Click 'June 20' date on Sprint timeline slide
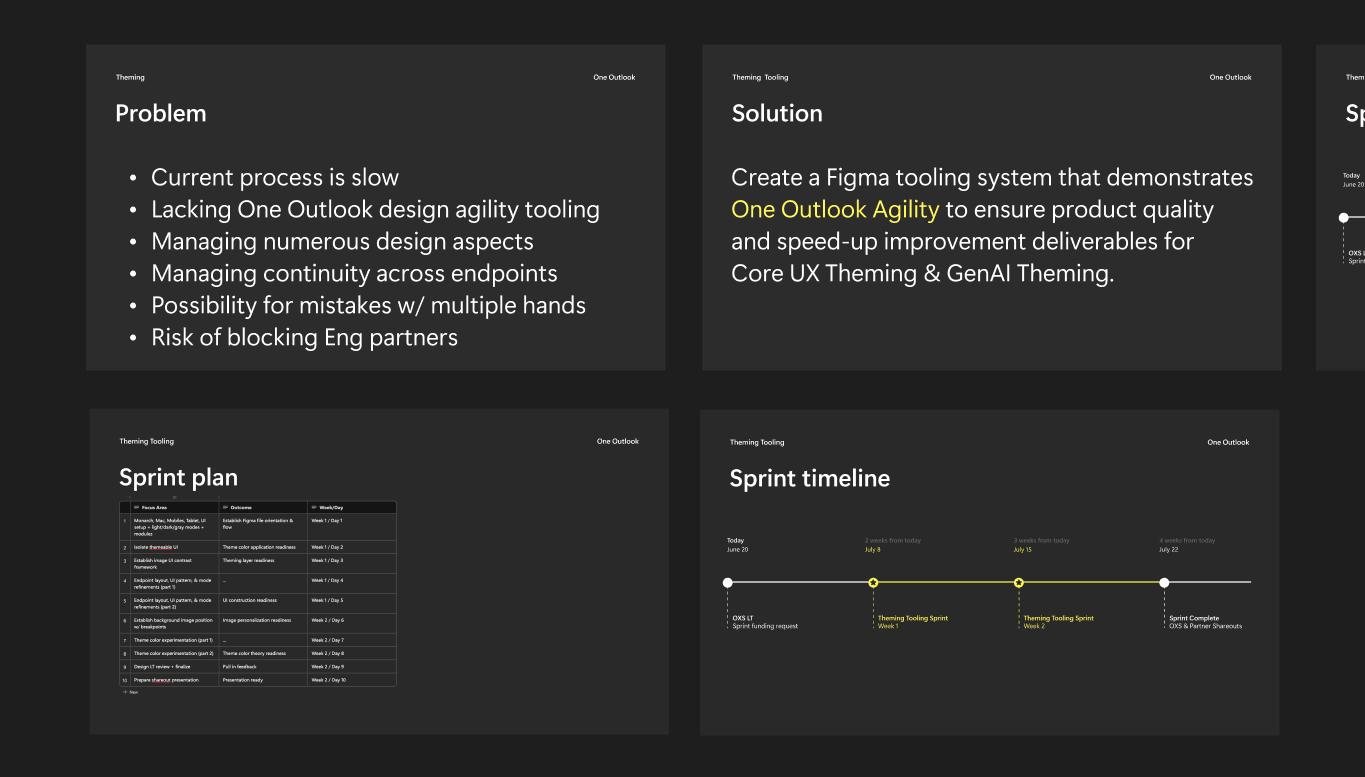Image resolution: width=1365 pixels, height=777 pixels. pyautogui.click(x=738, y=550)
